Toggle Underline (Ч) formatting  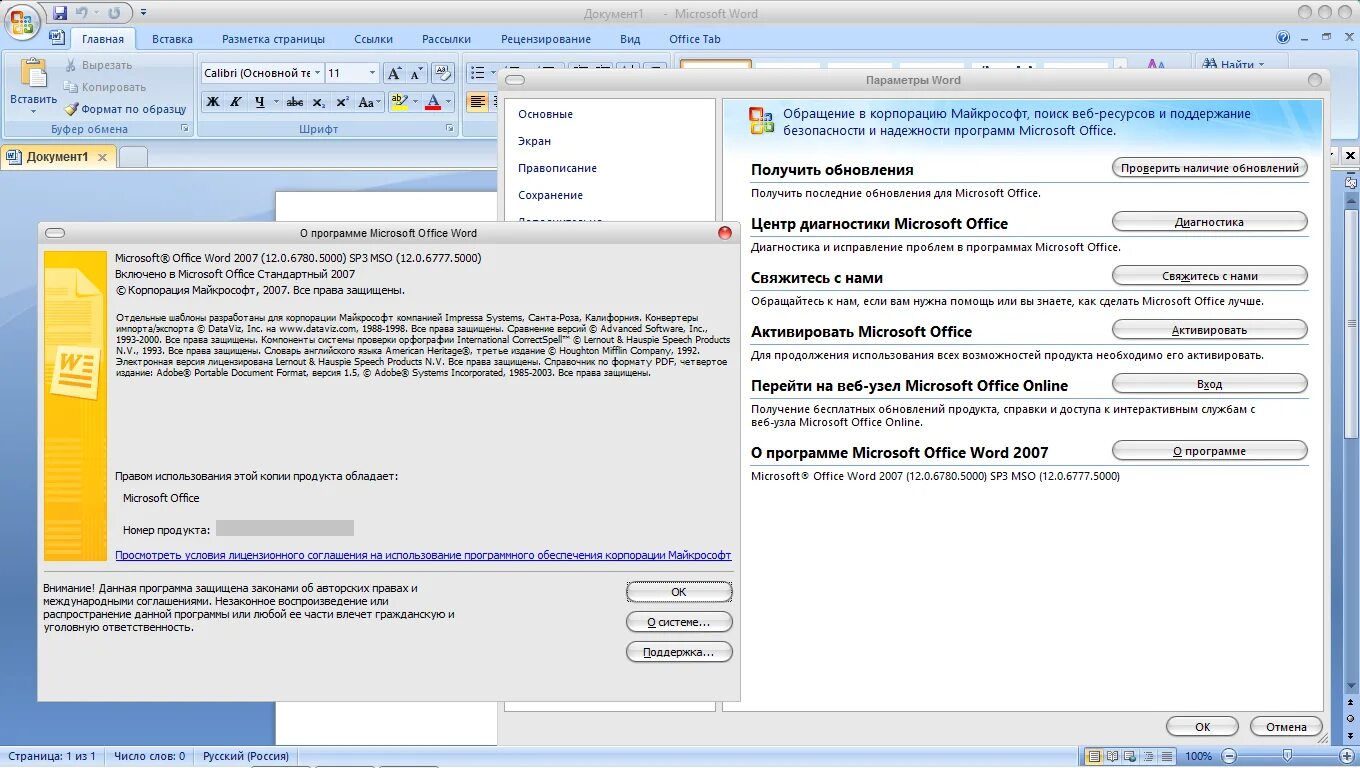click(x=260, y=102)
